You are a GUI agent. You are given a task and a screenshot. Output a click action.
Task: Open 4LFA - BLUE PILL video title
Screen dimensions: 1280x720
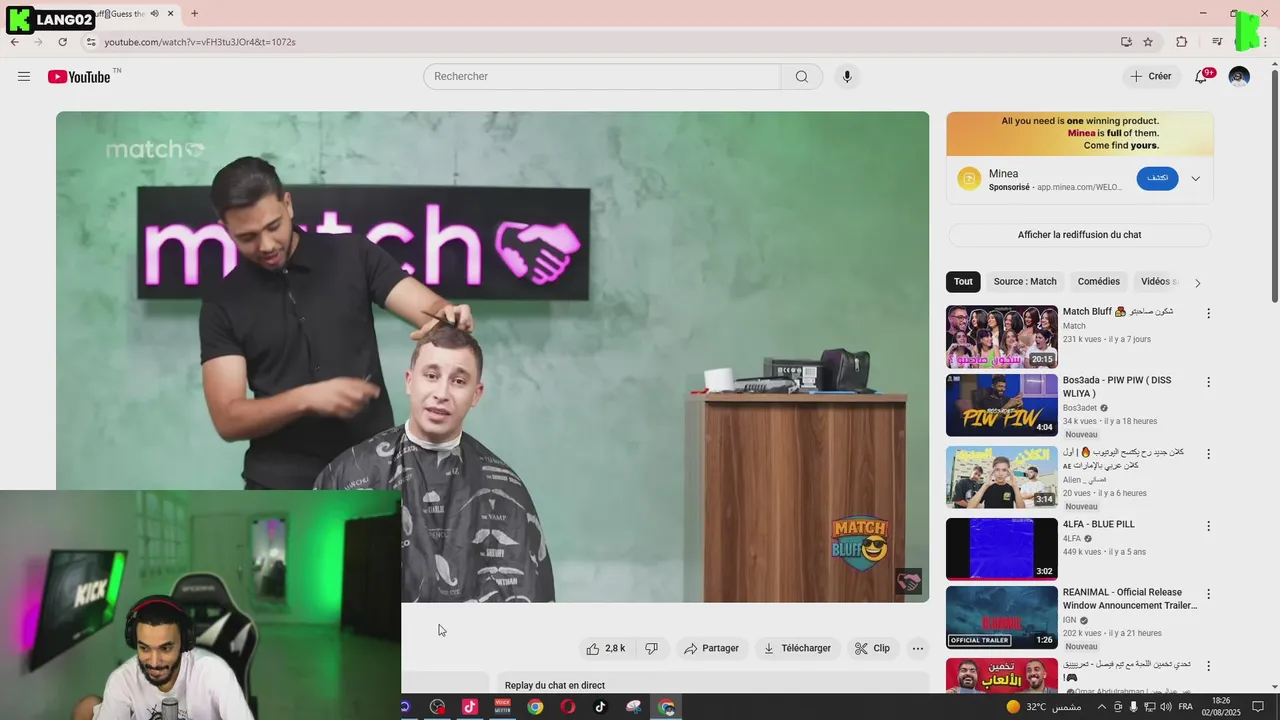coord(1098,524)
